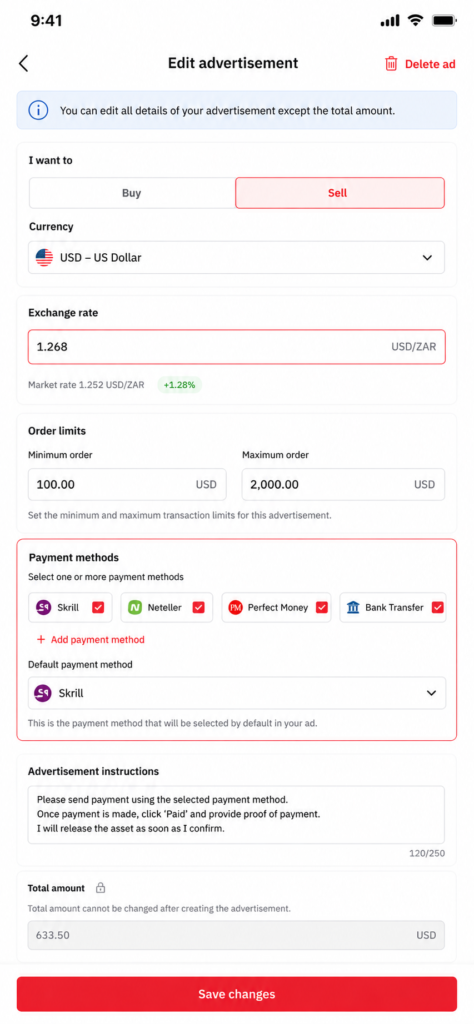This screenshot has width=474, height=1024.
Task: Switch to the Buy tab
Action: pyautogui.click(x=132, y=193)
